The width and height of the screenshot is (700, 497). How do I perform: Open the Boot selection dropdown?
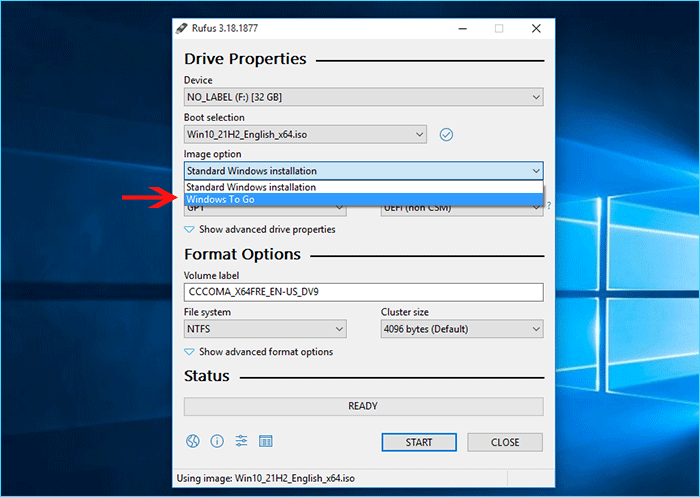coord(305,134)
